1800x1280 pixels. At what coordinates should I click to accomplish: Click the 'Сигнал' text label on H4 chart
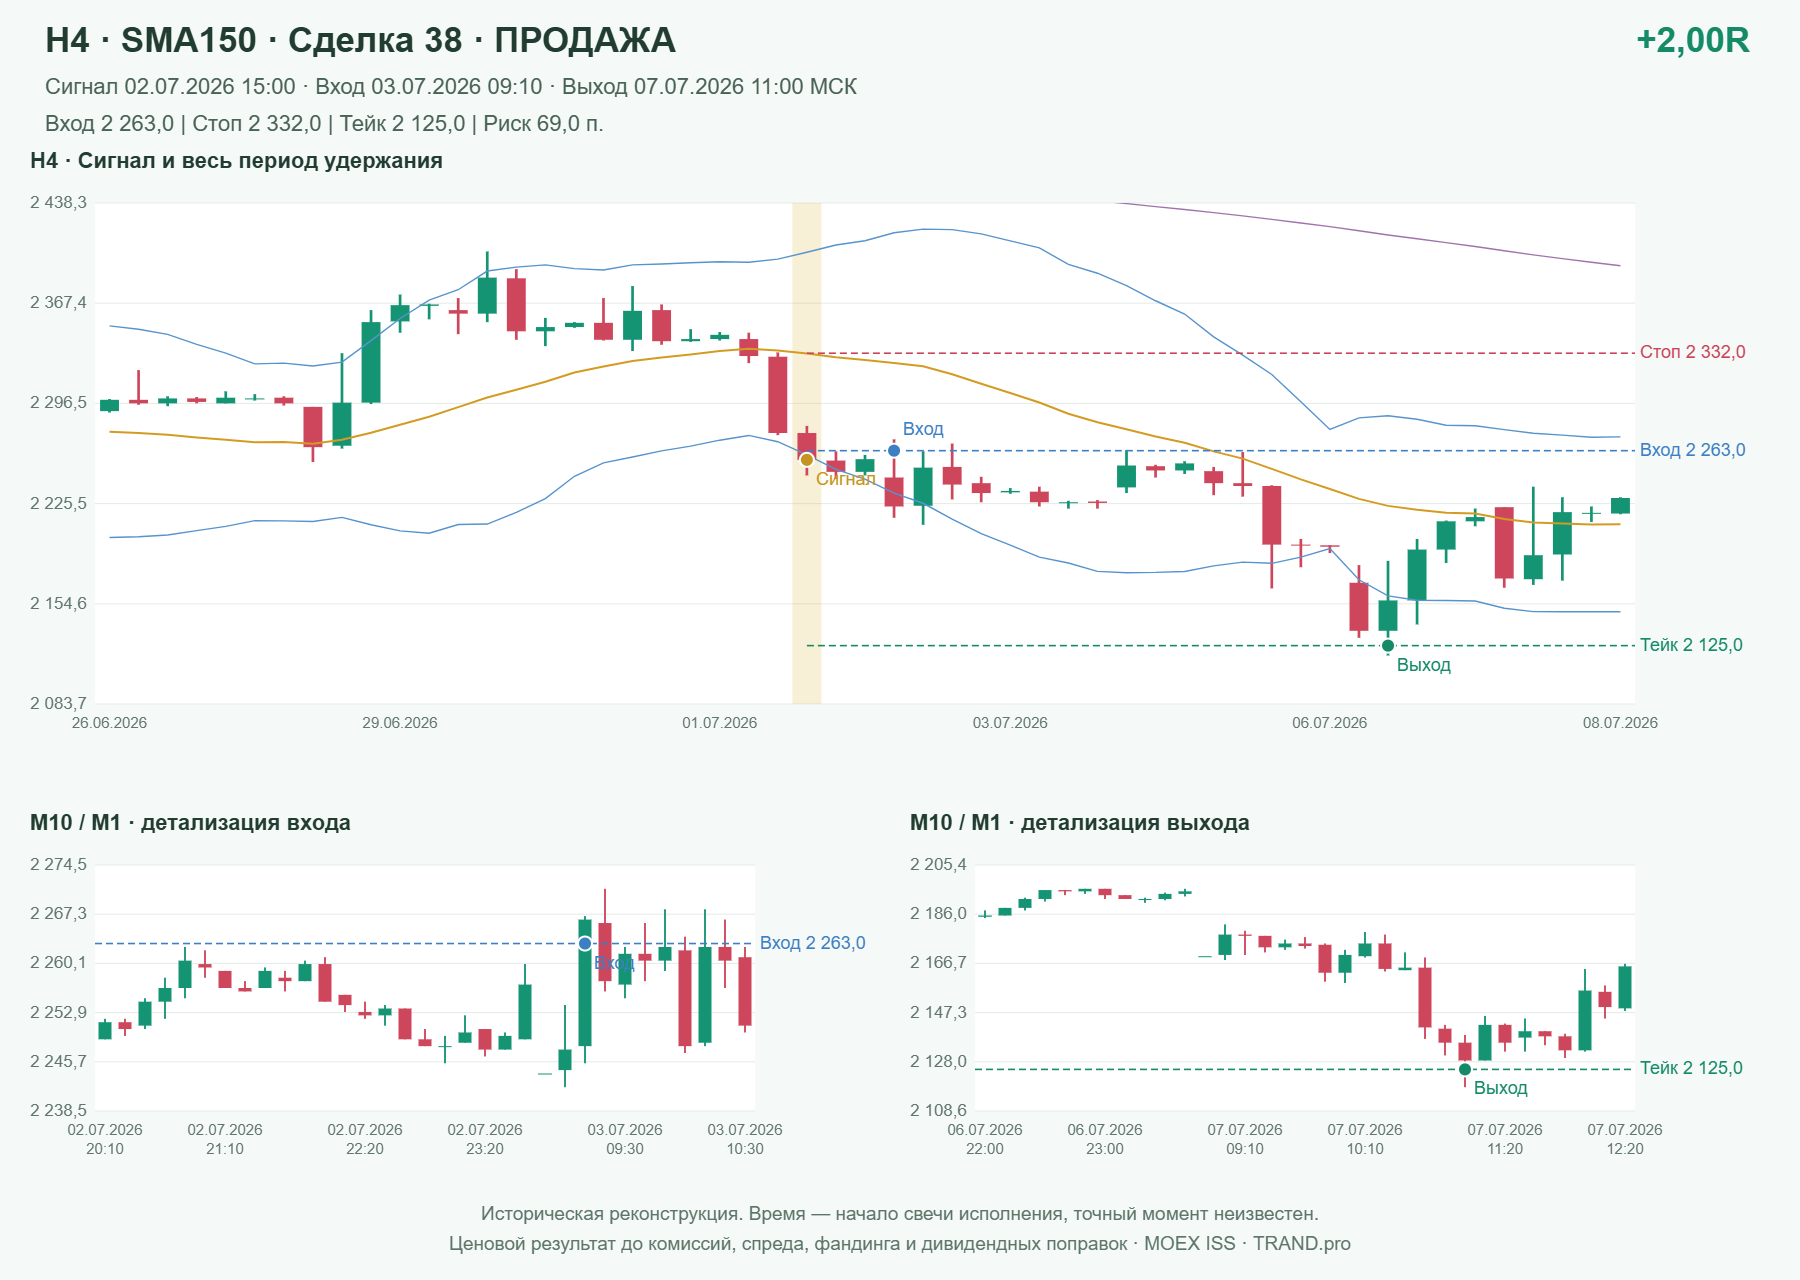point(845,479)
